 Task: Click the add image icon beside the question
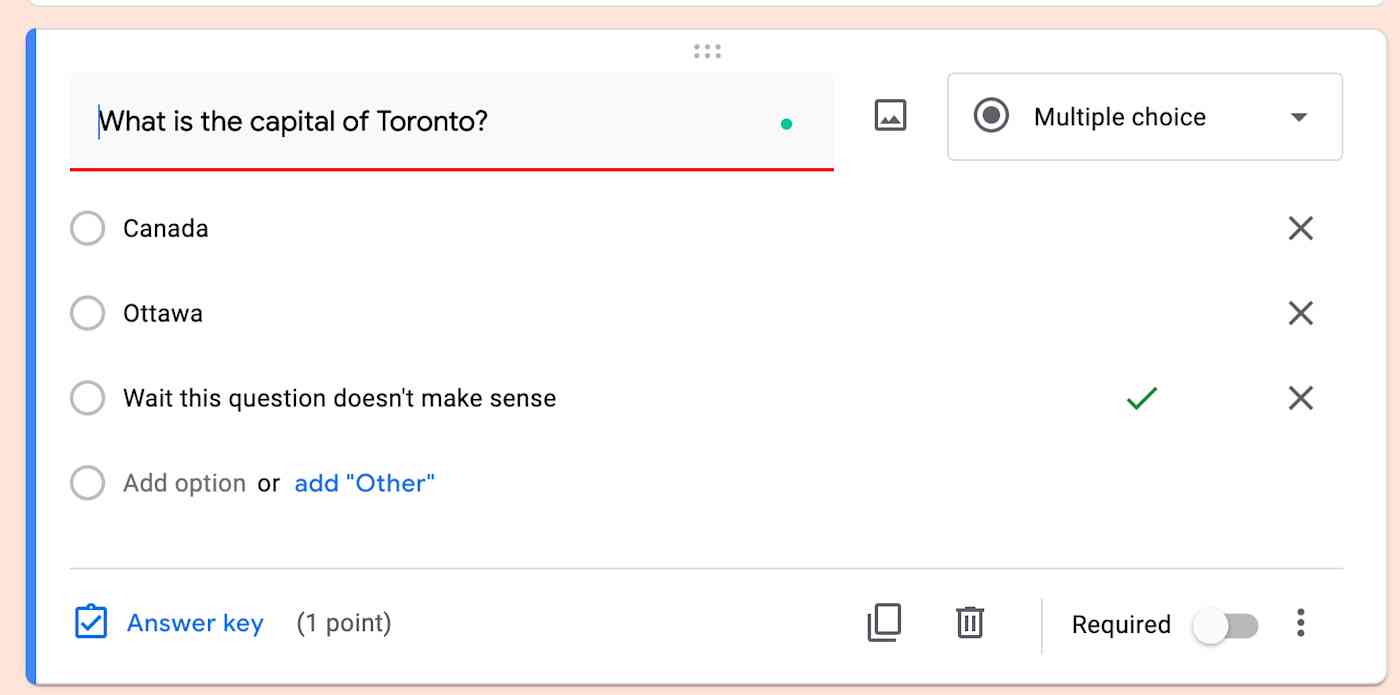pyautogui.click(x=890, y=115)
